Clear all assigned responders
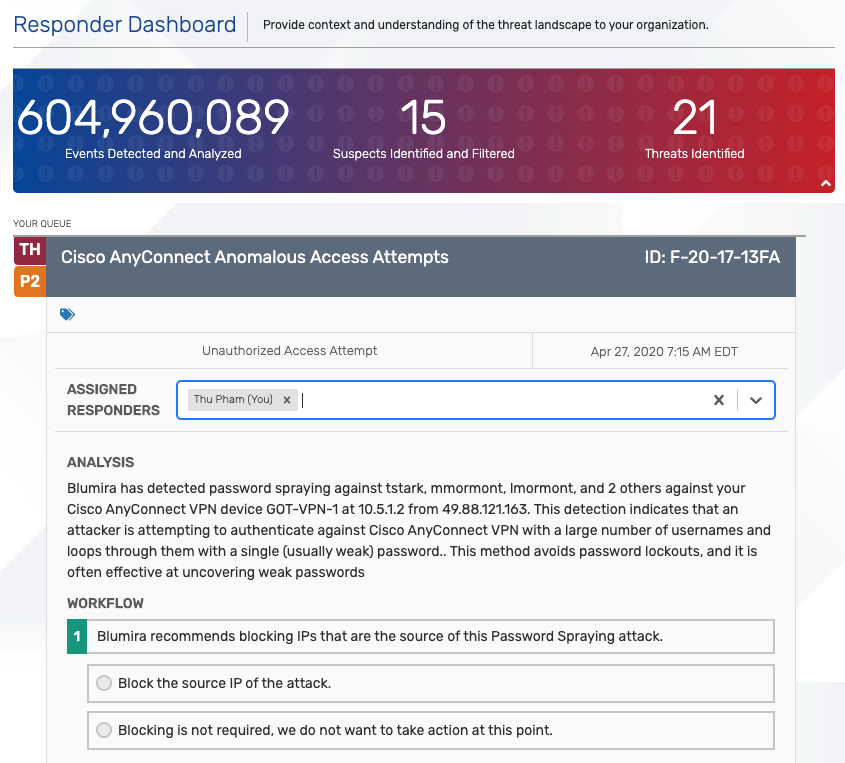 718,400
